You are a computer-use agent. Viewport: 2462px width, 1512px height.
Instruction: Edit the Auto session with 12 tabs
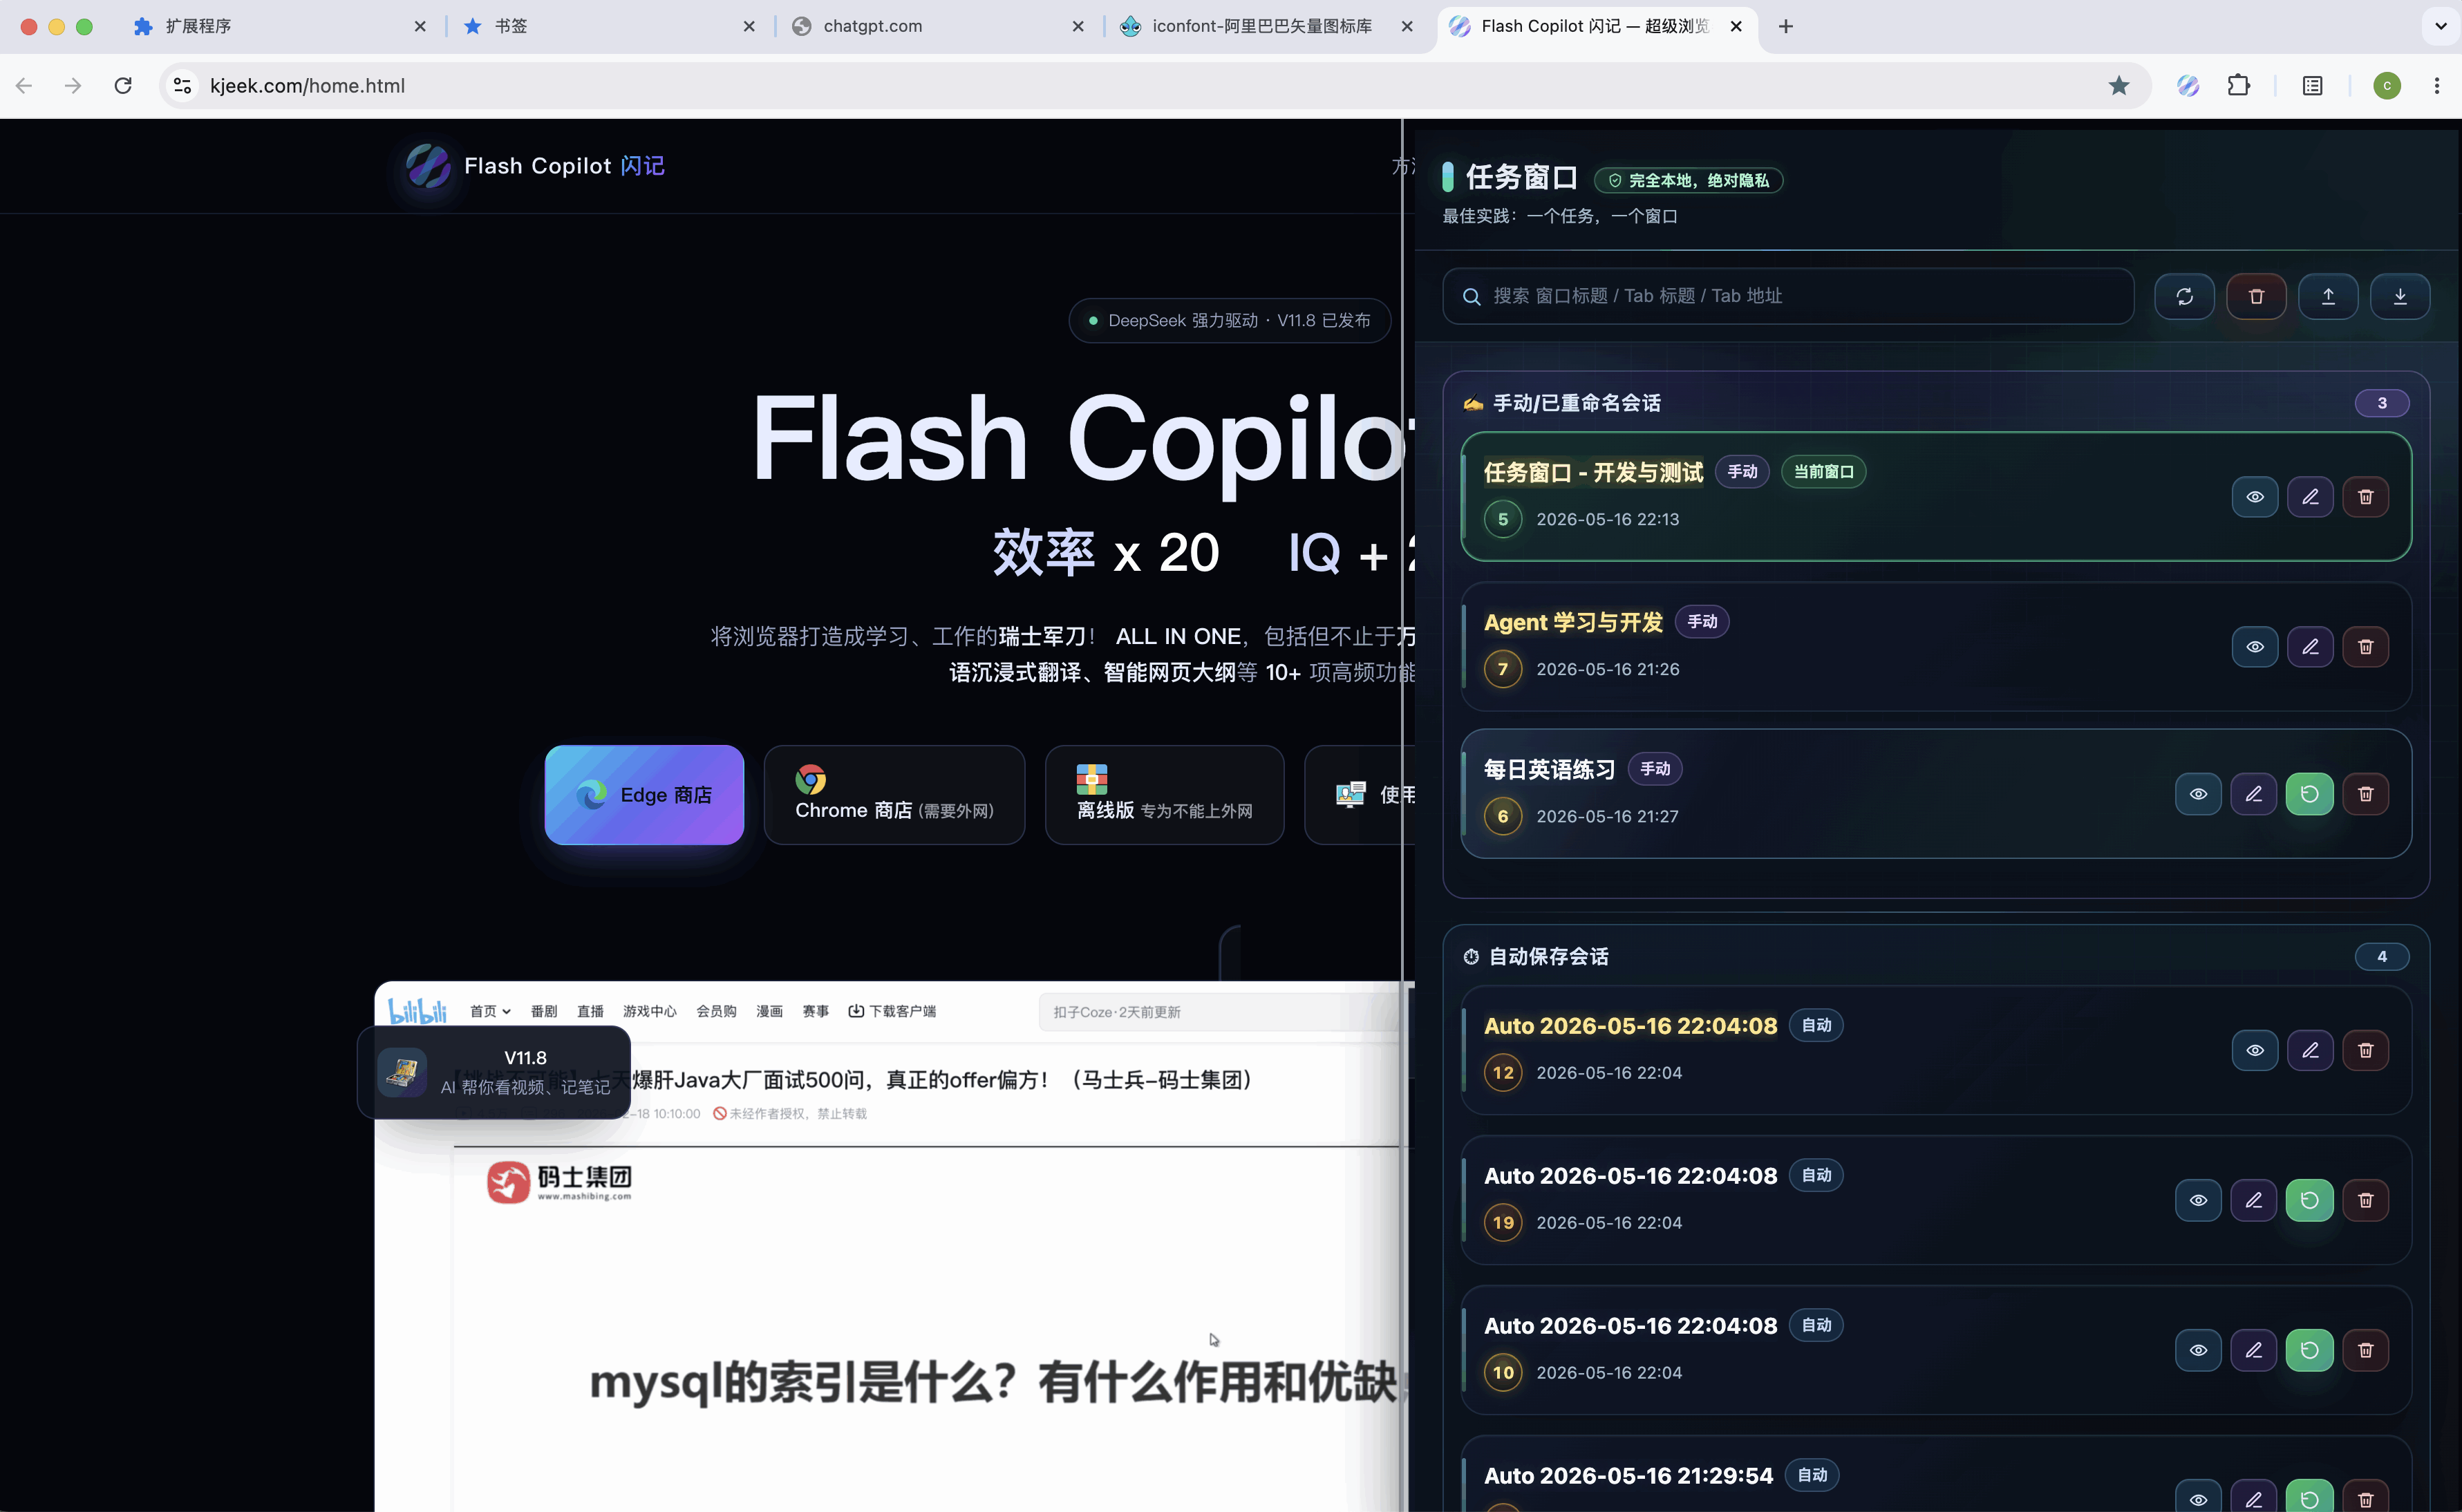[2310, 1050]
